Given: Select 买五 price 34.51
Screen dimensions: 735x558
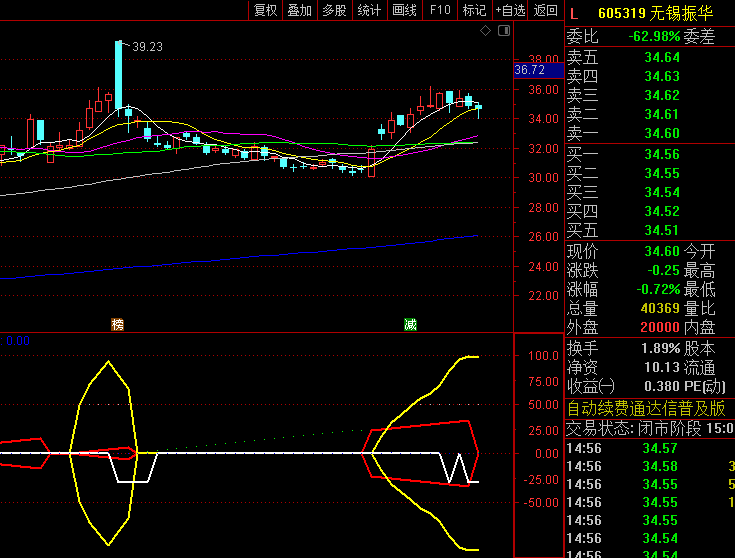Looking at the screenshot, I should point(662,230).
